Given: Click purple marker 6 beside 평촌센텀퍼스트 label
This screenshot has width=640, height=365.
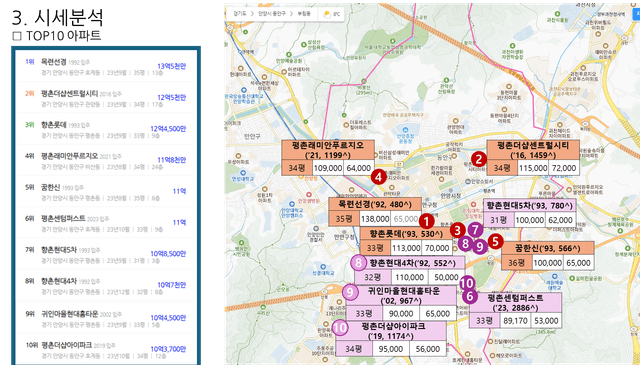Looking at the screenshot, I should click(x=470, y=296).
